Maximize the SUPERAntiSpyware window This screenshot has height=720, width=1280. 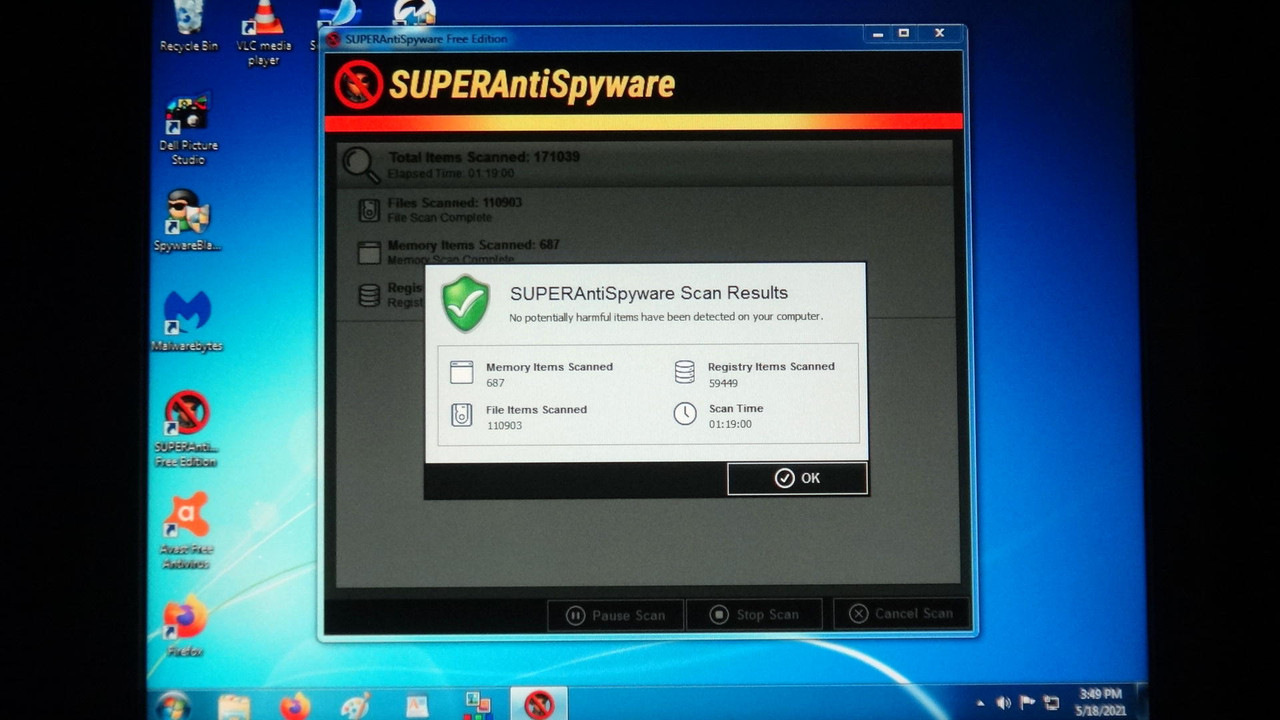pos(904,34)
